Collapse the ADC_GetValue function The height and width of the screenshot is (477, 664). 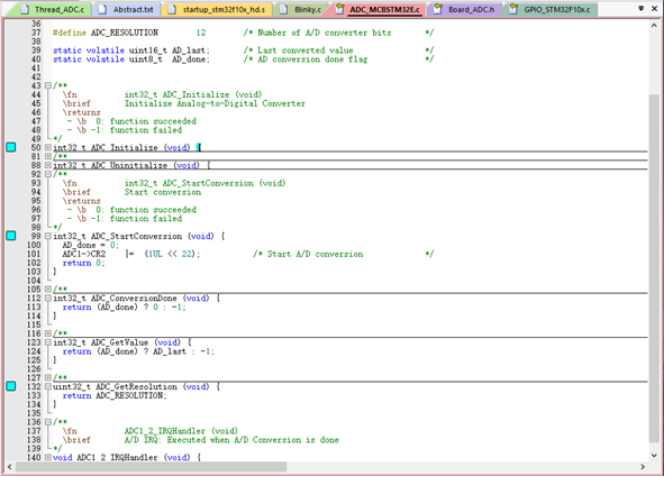(48, 342)
